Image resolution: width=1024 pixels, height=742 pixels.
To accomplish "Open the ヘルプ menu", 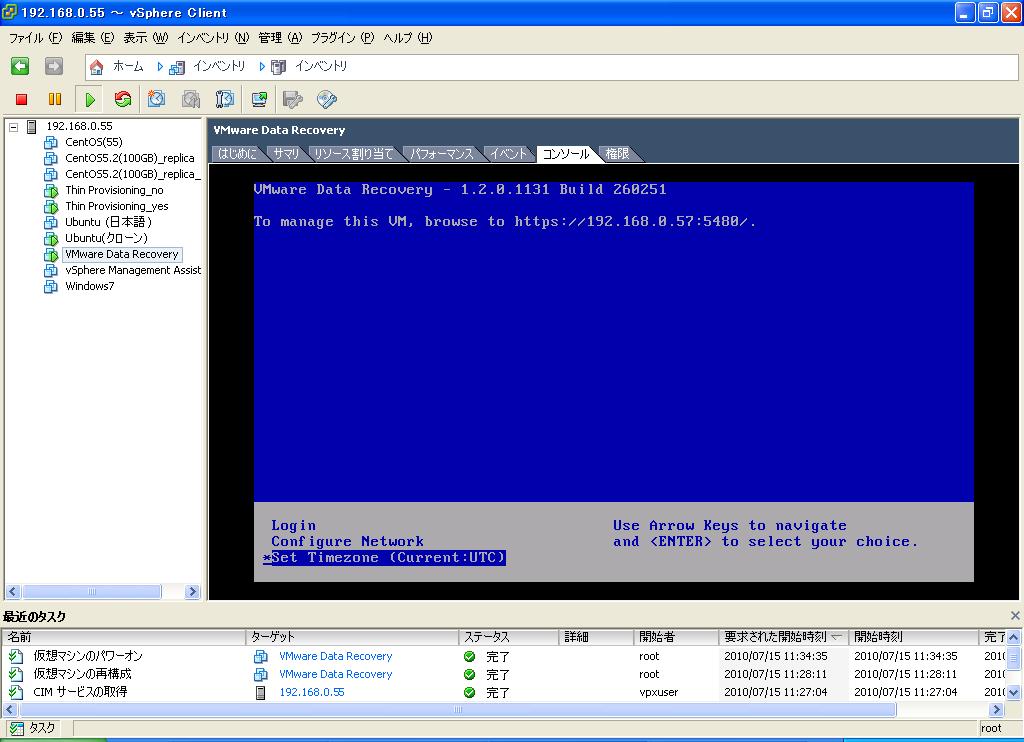I will coord(408,38).
